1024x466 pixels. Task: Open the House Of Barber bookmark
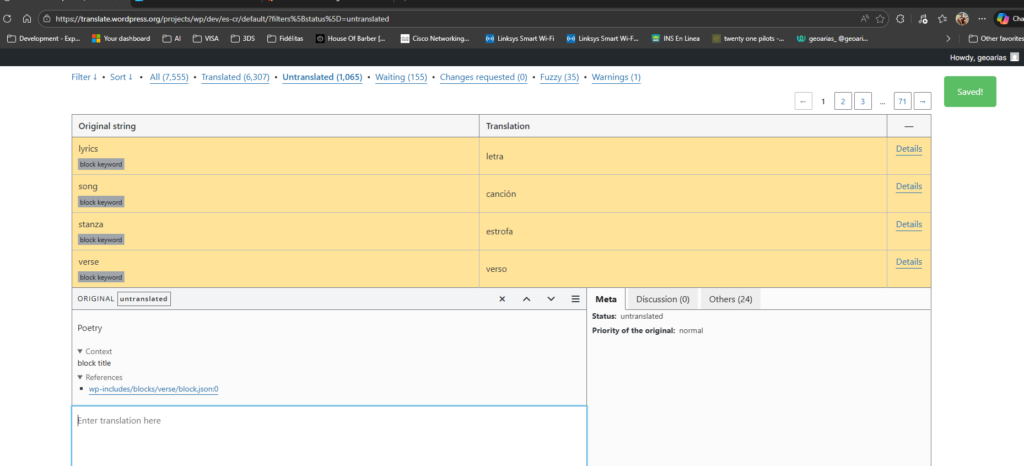pyautogui.click(x=351, y=39)
